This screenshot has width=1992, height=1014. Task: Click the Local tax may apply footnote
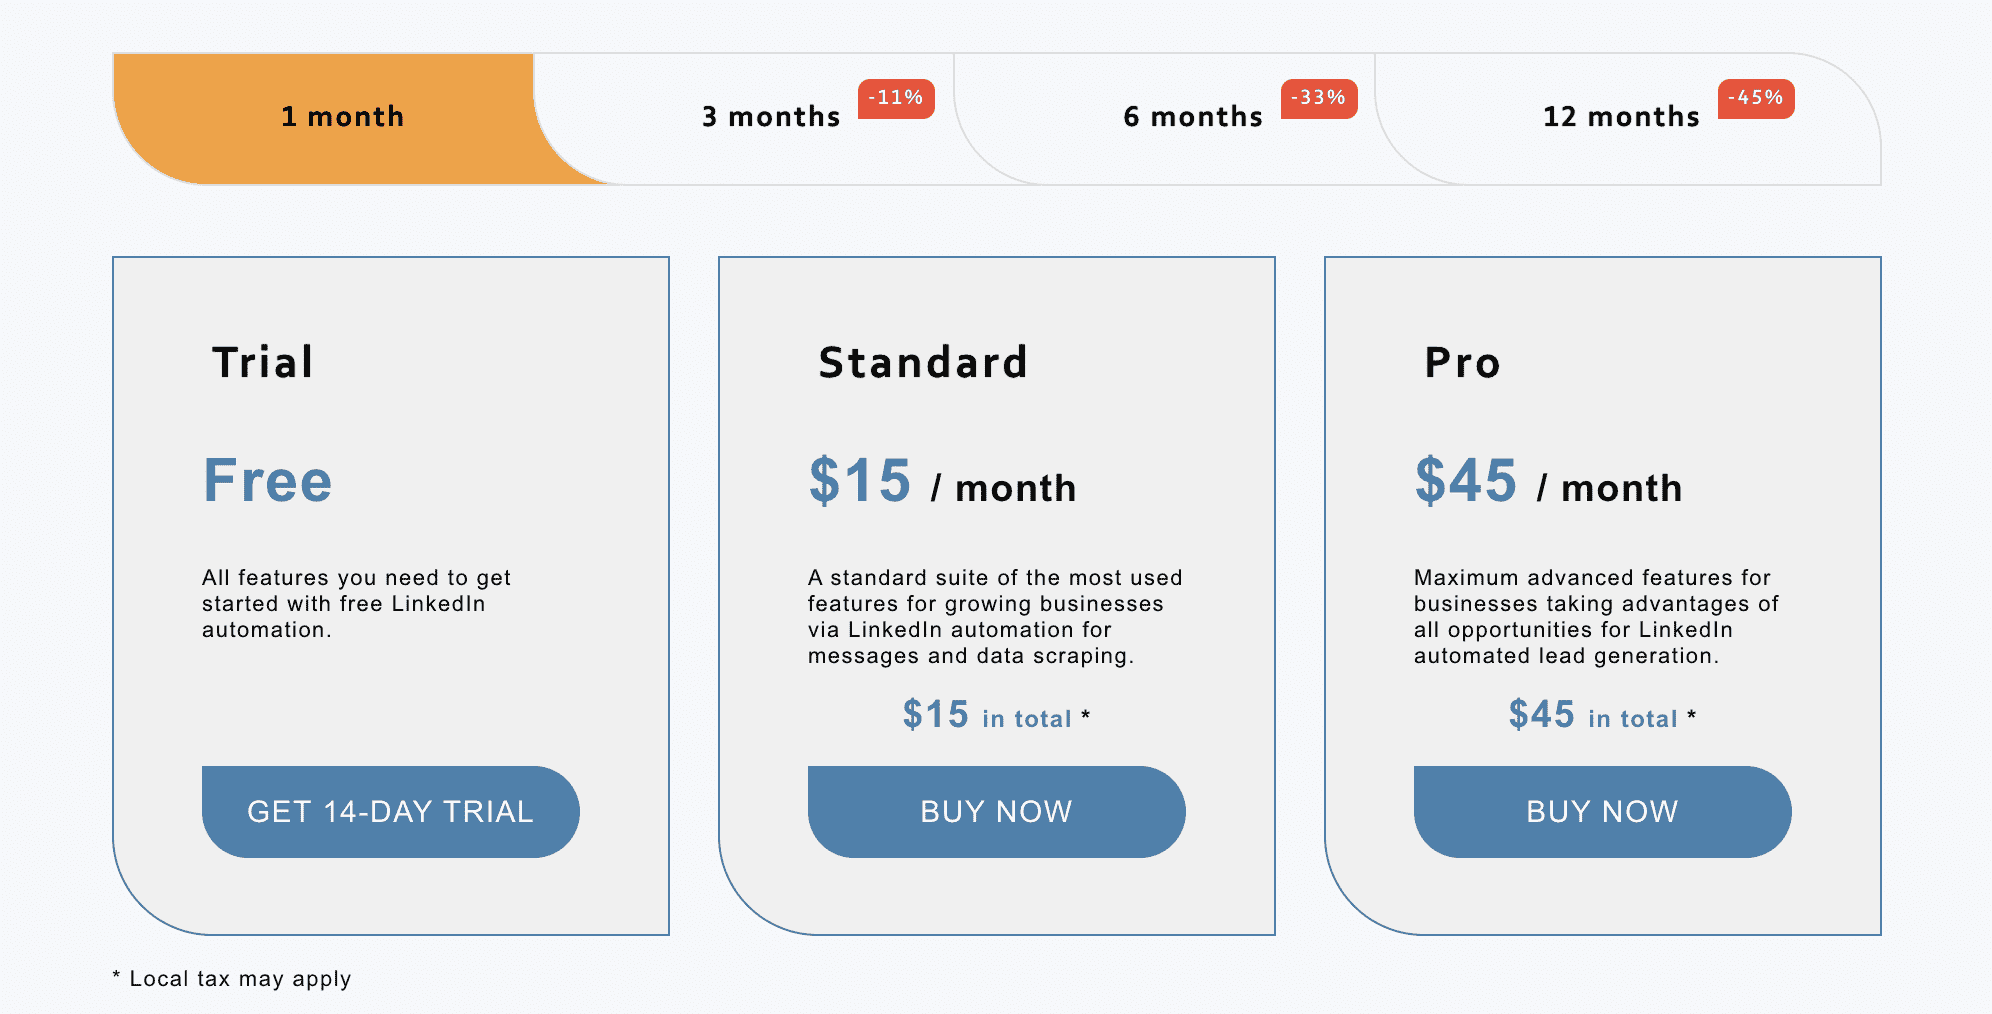click(x=232, y=979)
